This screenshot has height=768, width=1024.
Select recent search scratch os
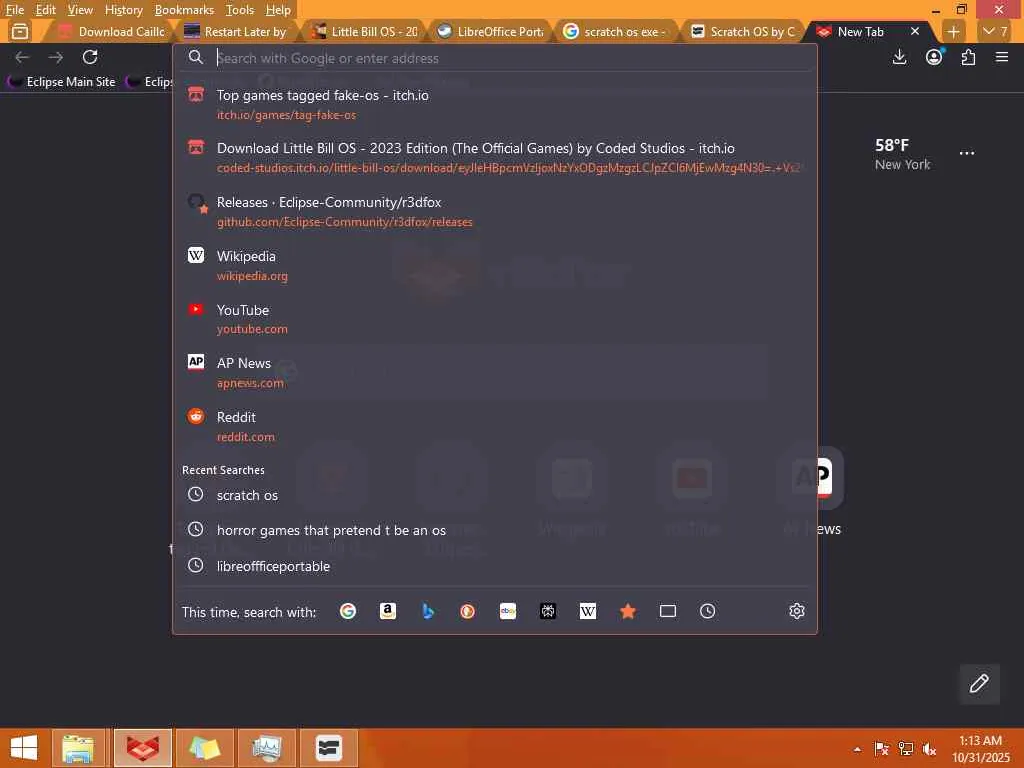(495, 495)
